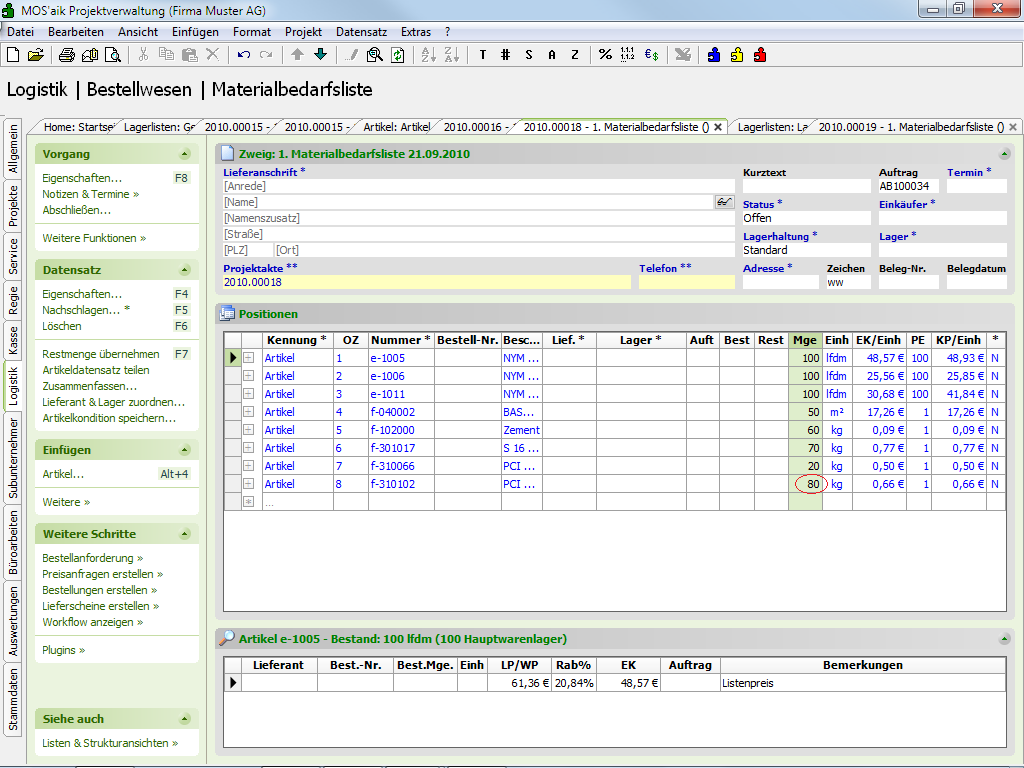Screen dimensions: 1024x768
Task: Click the green down arrow toolbar icon
Action: tap(320, 55)
